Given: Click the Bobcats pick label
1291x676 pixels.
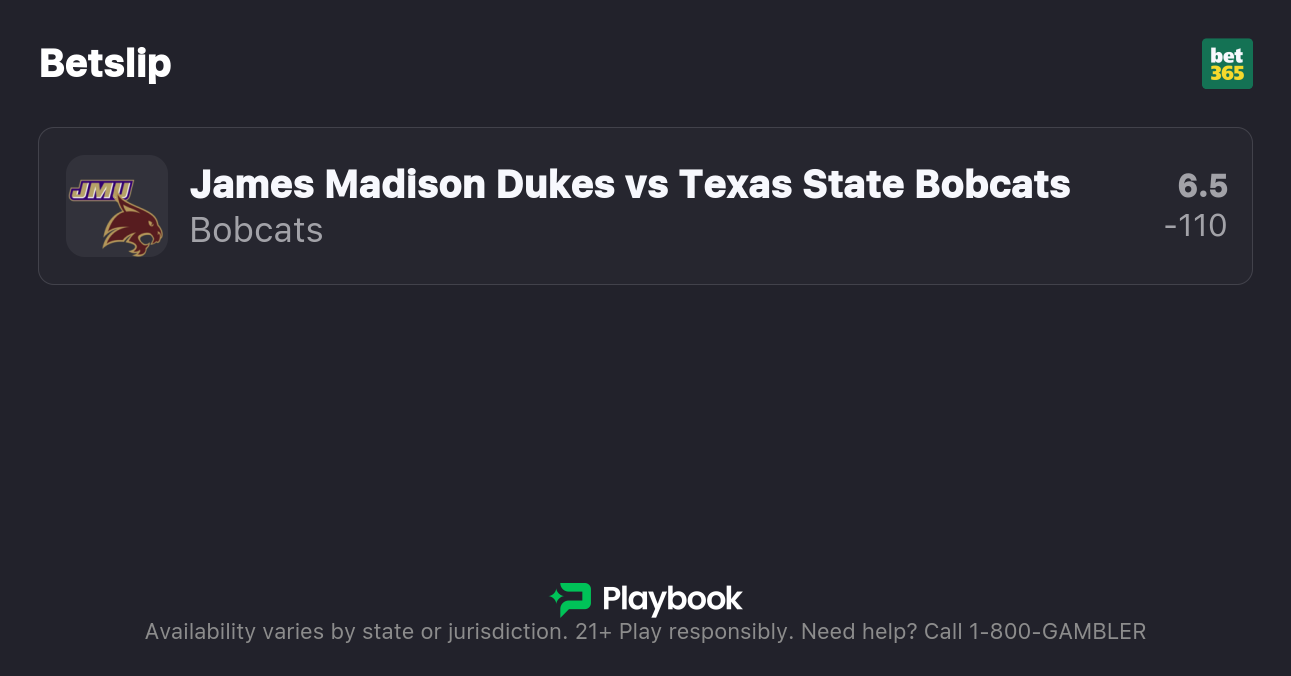Looking at the screenshot, I should [256, 230].
